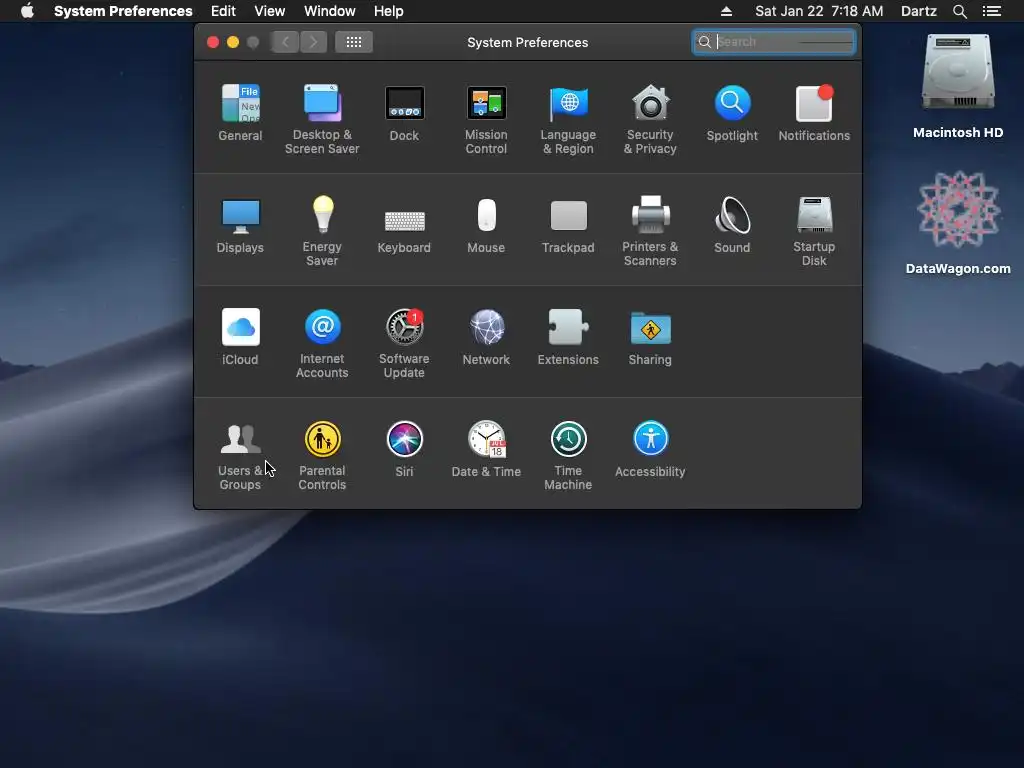Open Printers & Scanners pane
1024x768 pixels.
click(x=650, y=231)
